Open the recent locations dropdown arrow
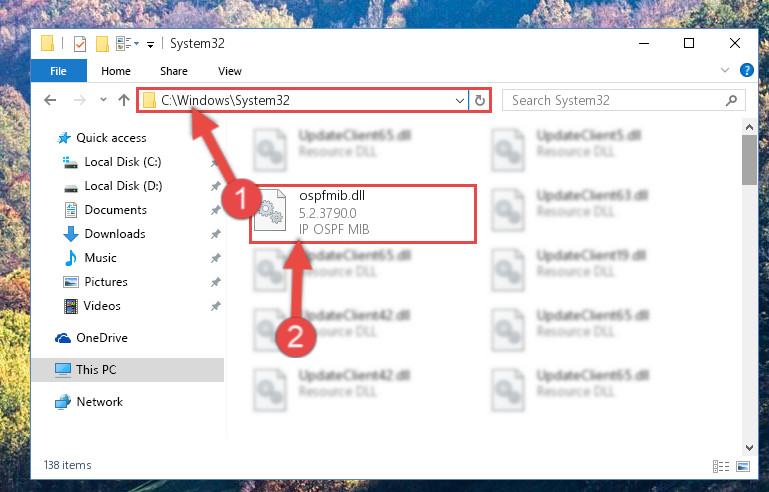 (x=103, y=100)
